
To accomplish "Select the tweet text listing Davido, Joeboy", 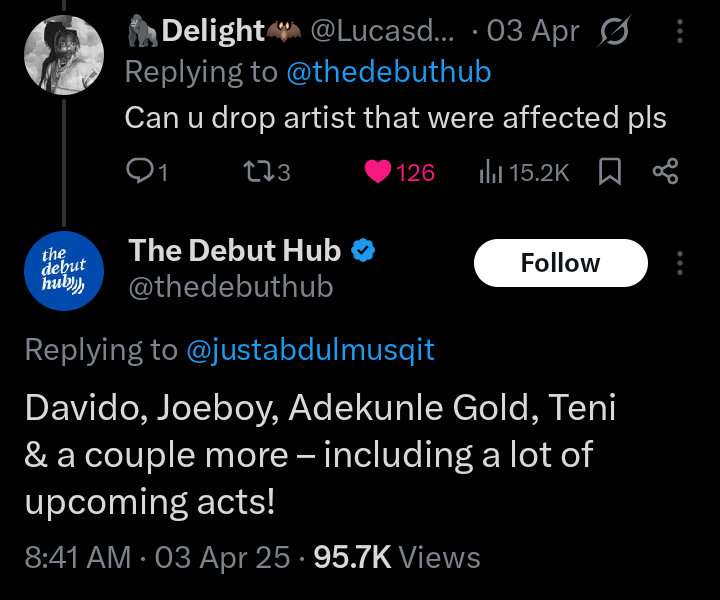I will (320, 455).
